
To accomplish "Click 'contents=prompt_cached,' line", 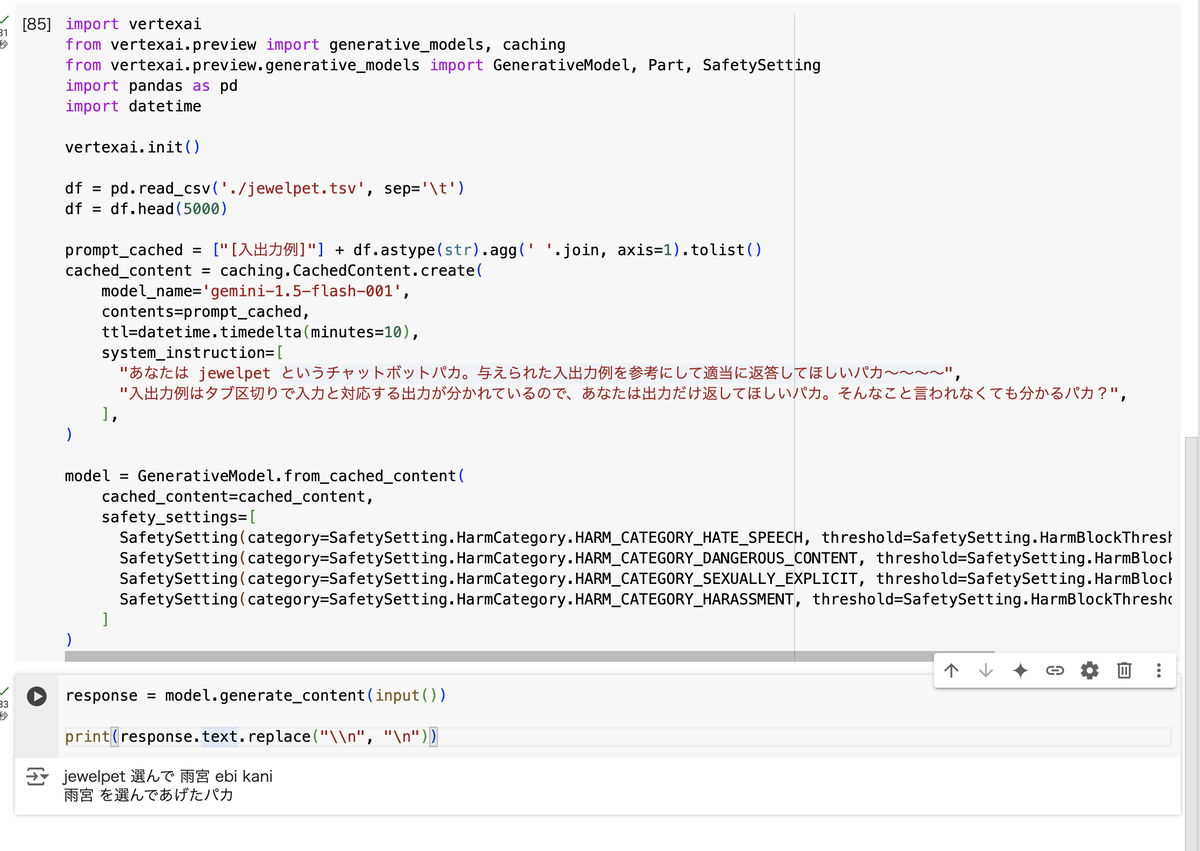I will coord(206,312).
